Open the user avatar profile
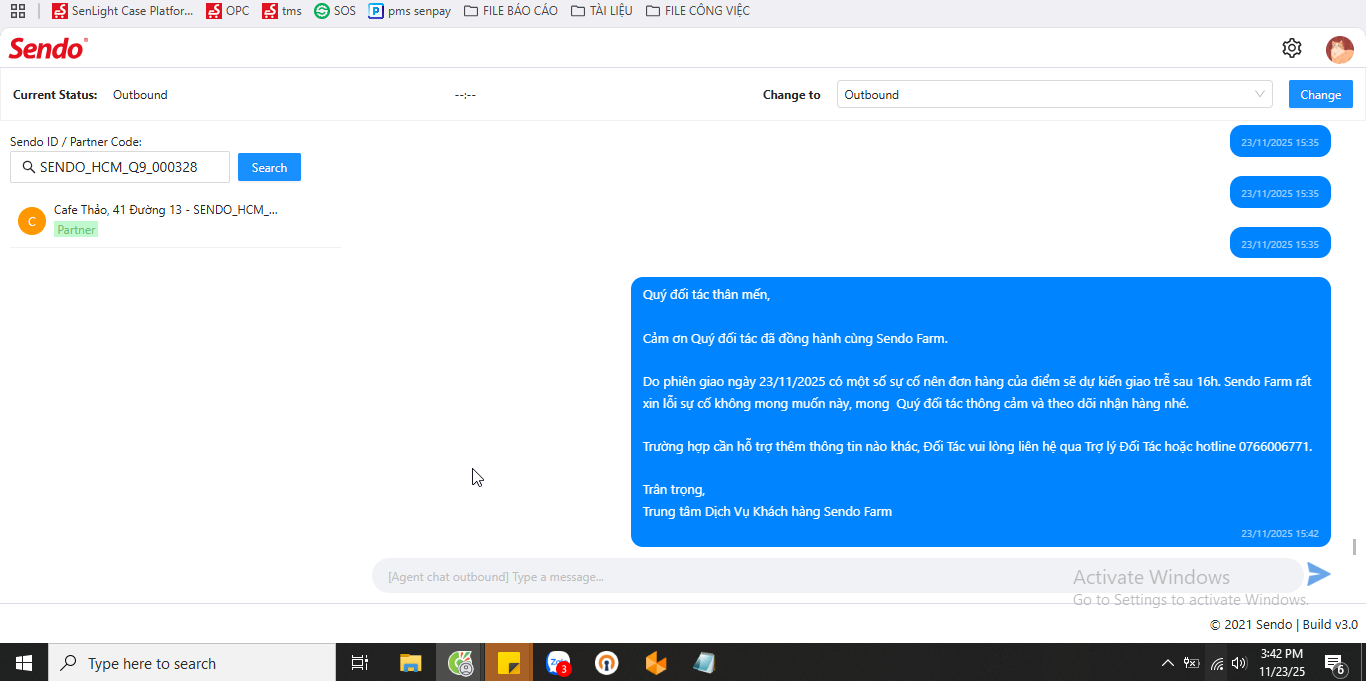The width and height of the screenshot is (1366, 681). pyautogui.click(x=1340, y=49)
